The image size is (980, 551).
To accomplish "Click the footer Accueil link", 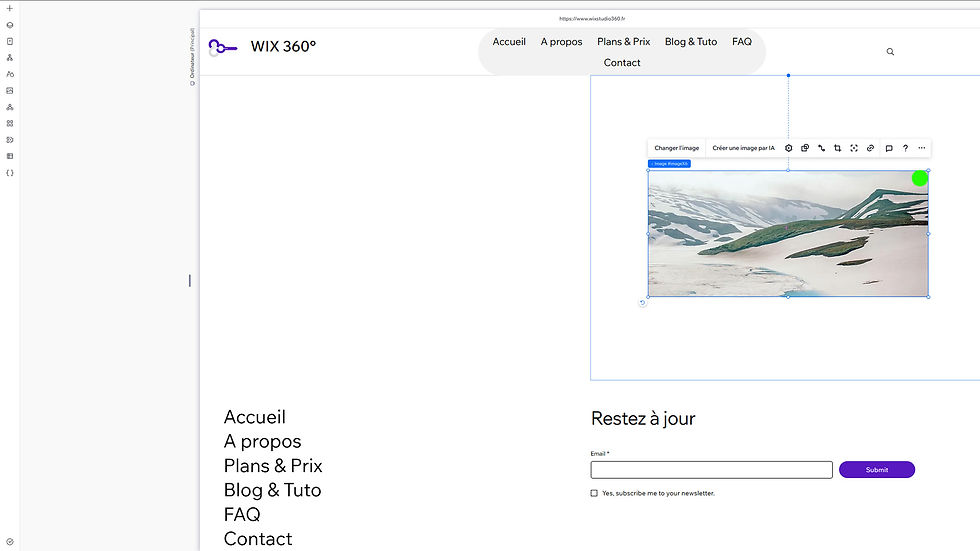I will coord(254,417).
